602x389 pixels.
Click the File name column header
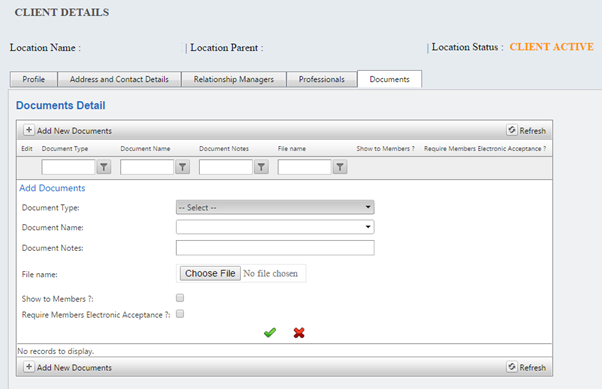(x=292, y=149)
